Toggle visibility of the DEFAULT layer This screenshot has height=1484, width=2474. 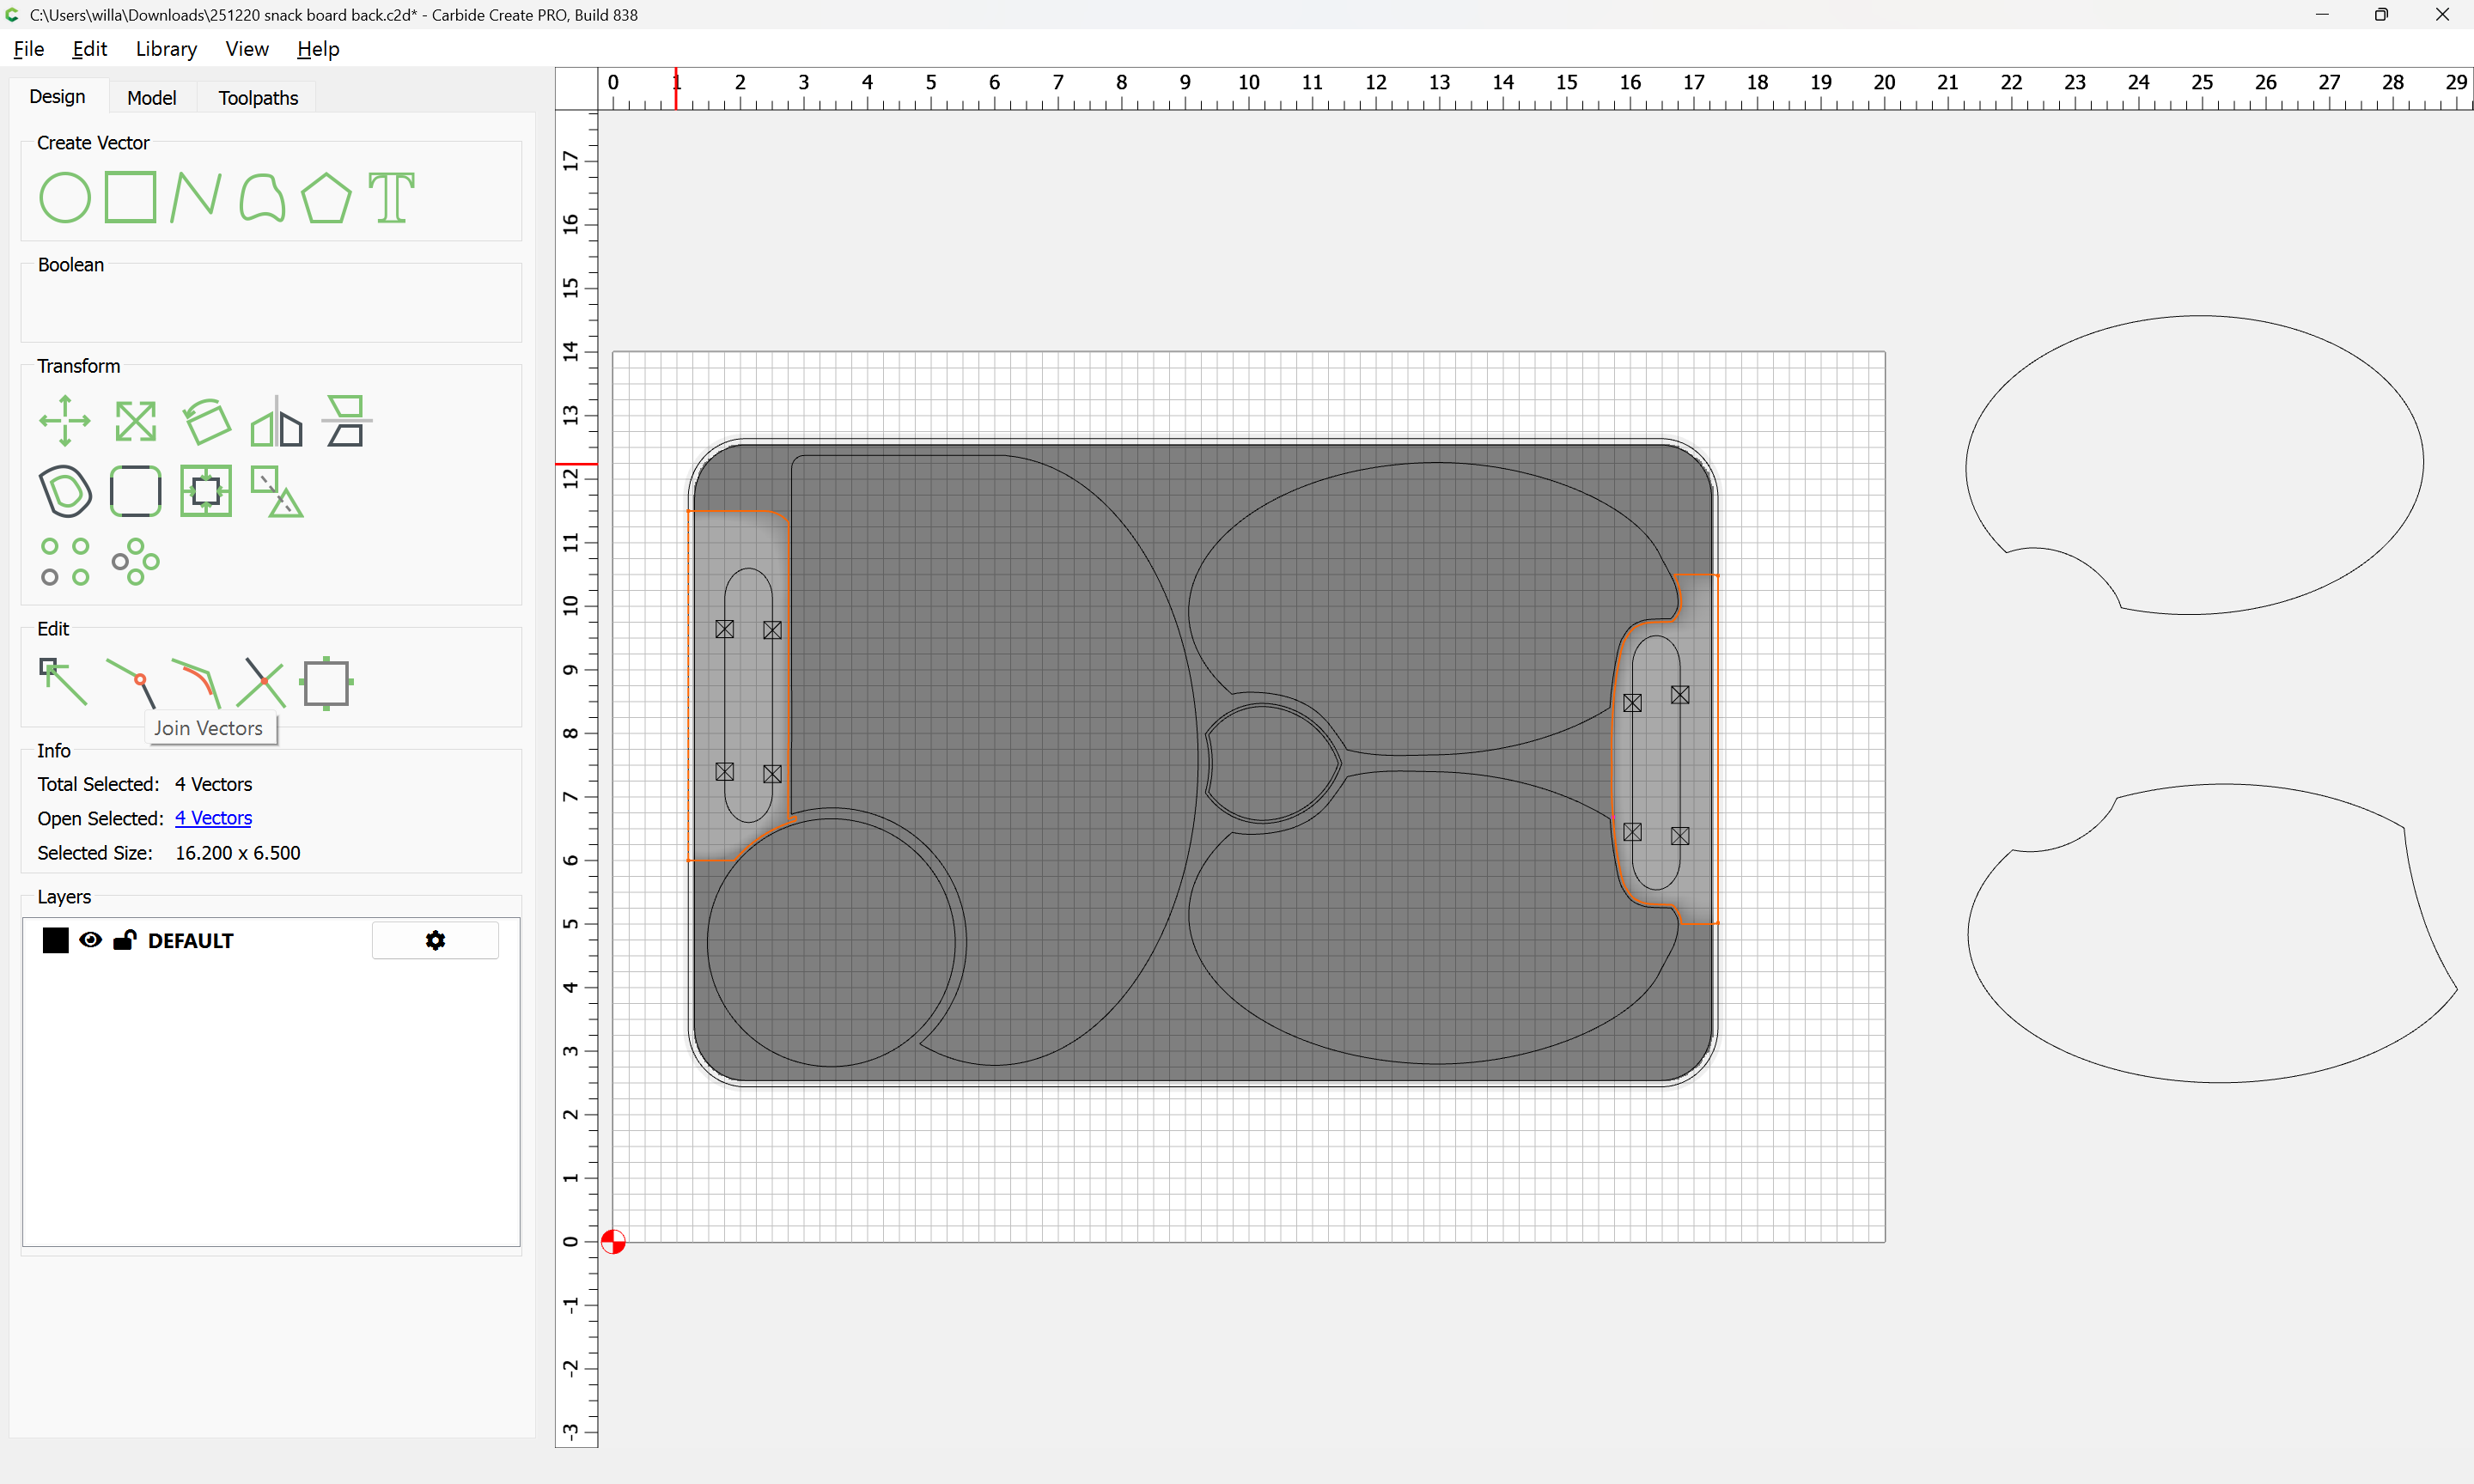pos(91,940)
